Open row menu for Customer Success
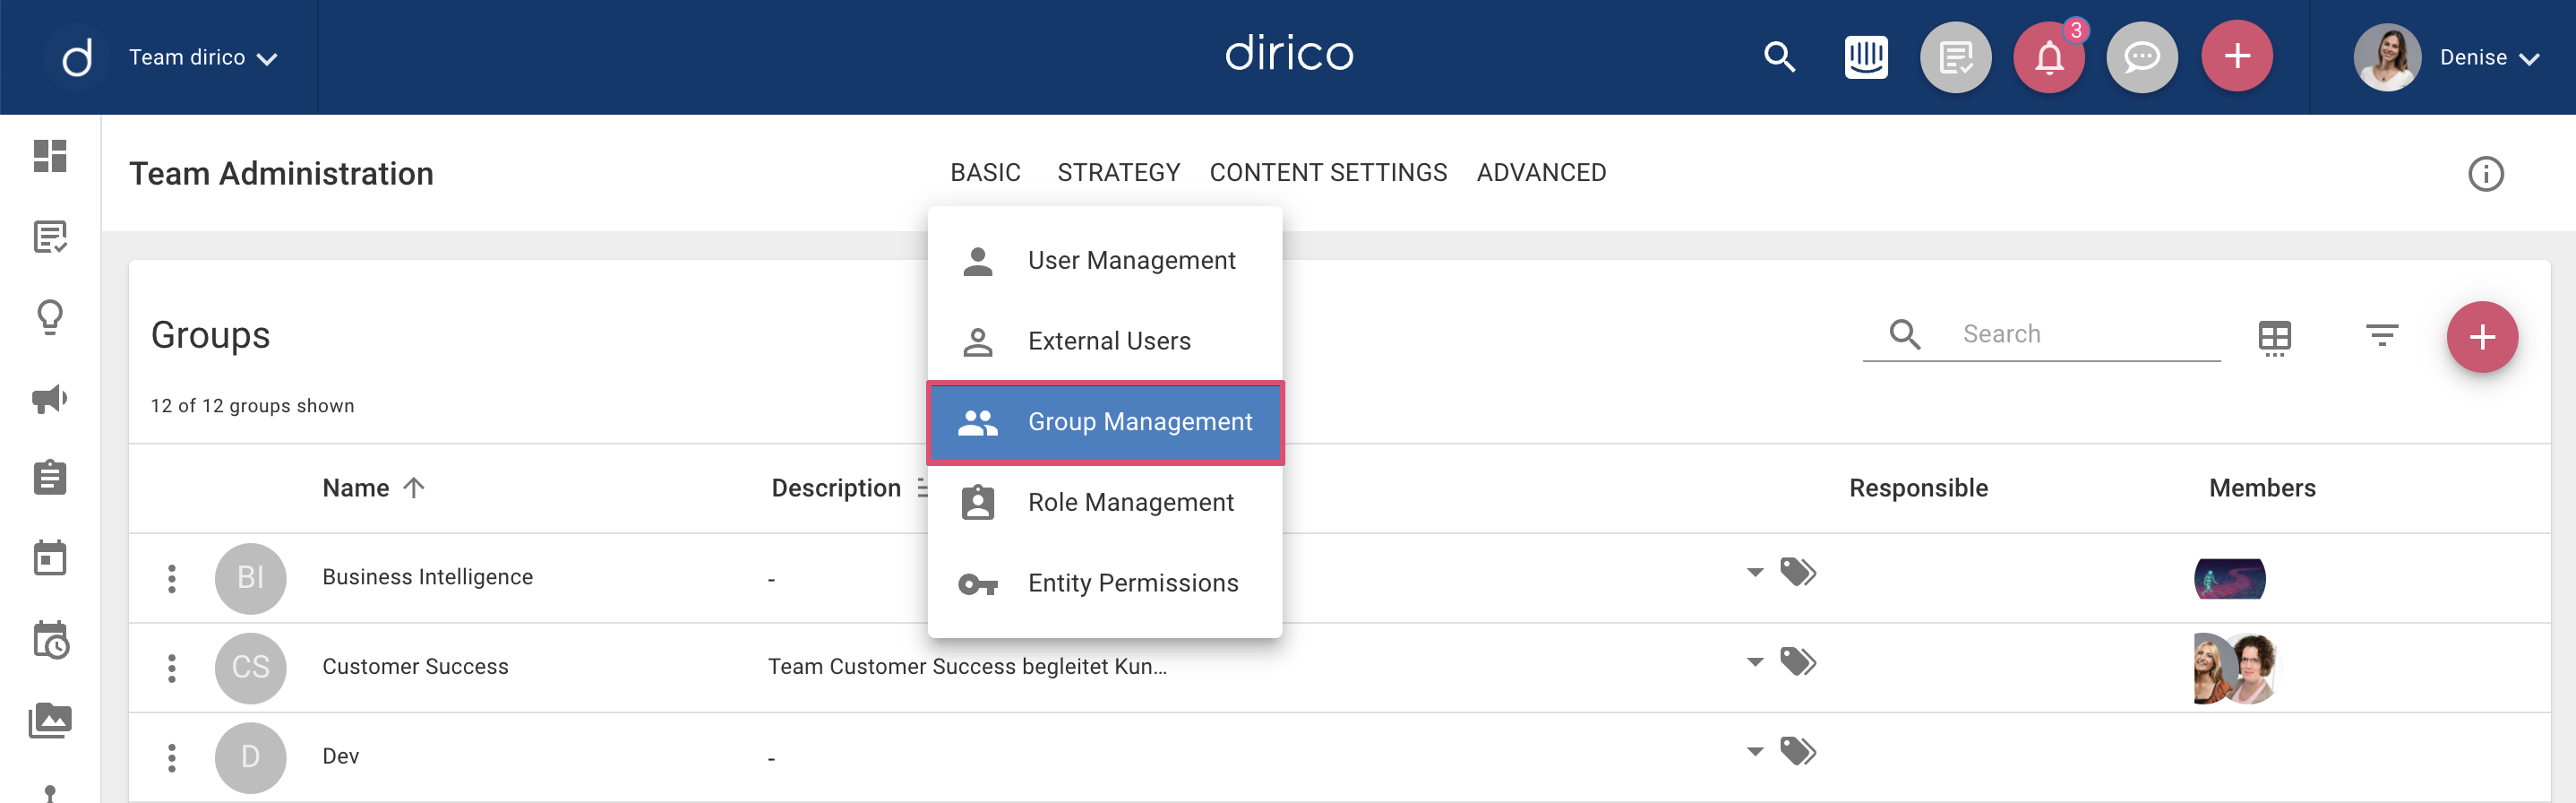Image resolution: width=2576 pixels, height=803 pixels. [172, 668]
